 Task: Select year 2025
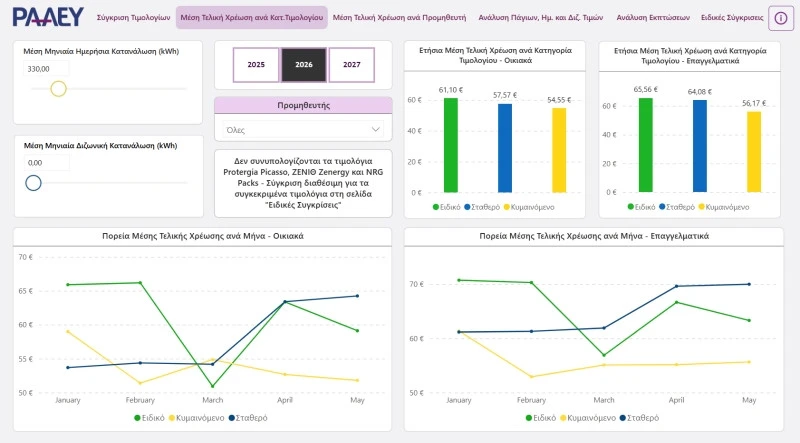pos(256,65)
